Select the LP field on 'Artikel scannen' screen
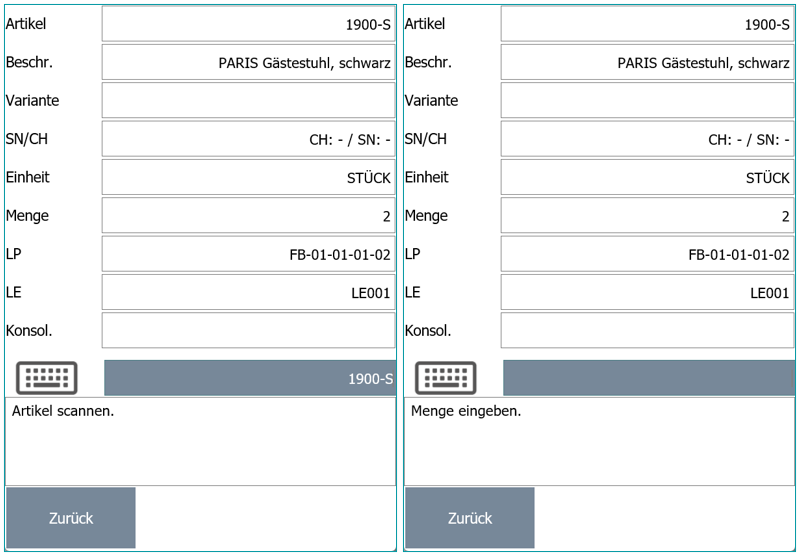801x557 pixels. 248,254
